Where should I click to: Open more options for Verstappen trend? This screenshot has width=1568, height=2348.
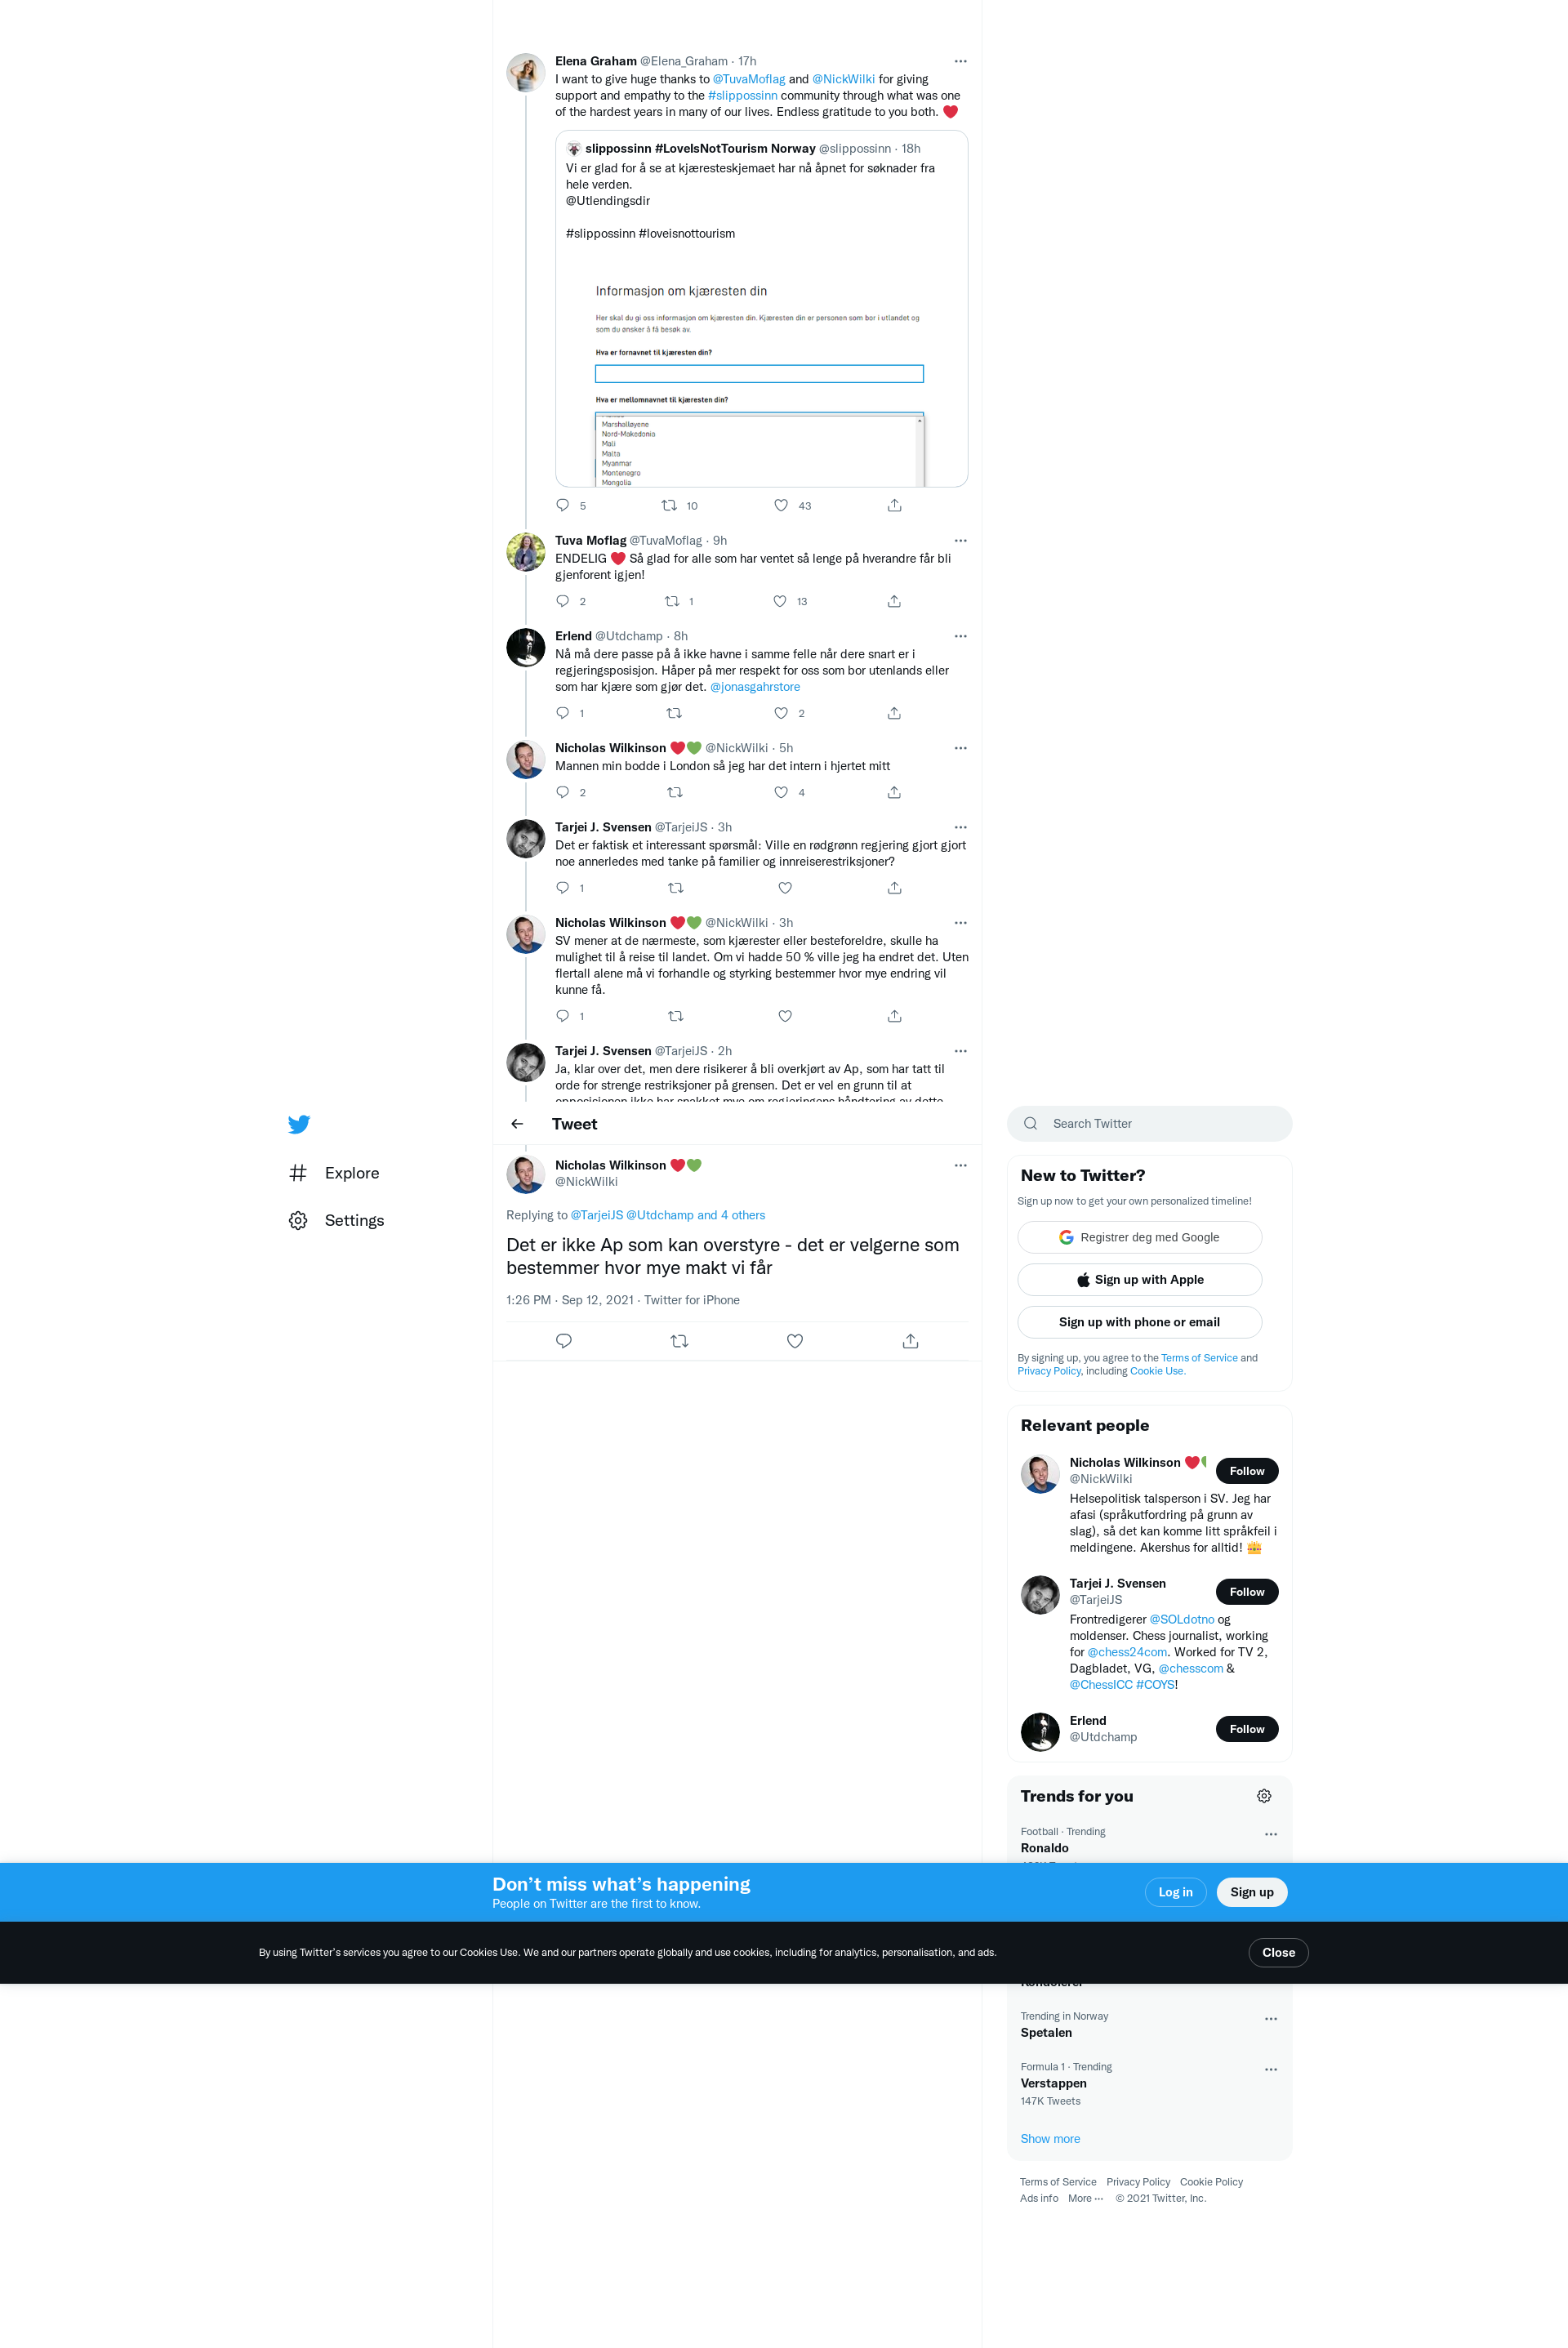1271,2069
